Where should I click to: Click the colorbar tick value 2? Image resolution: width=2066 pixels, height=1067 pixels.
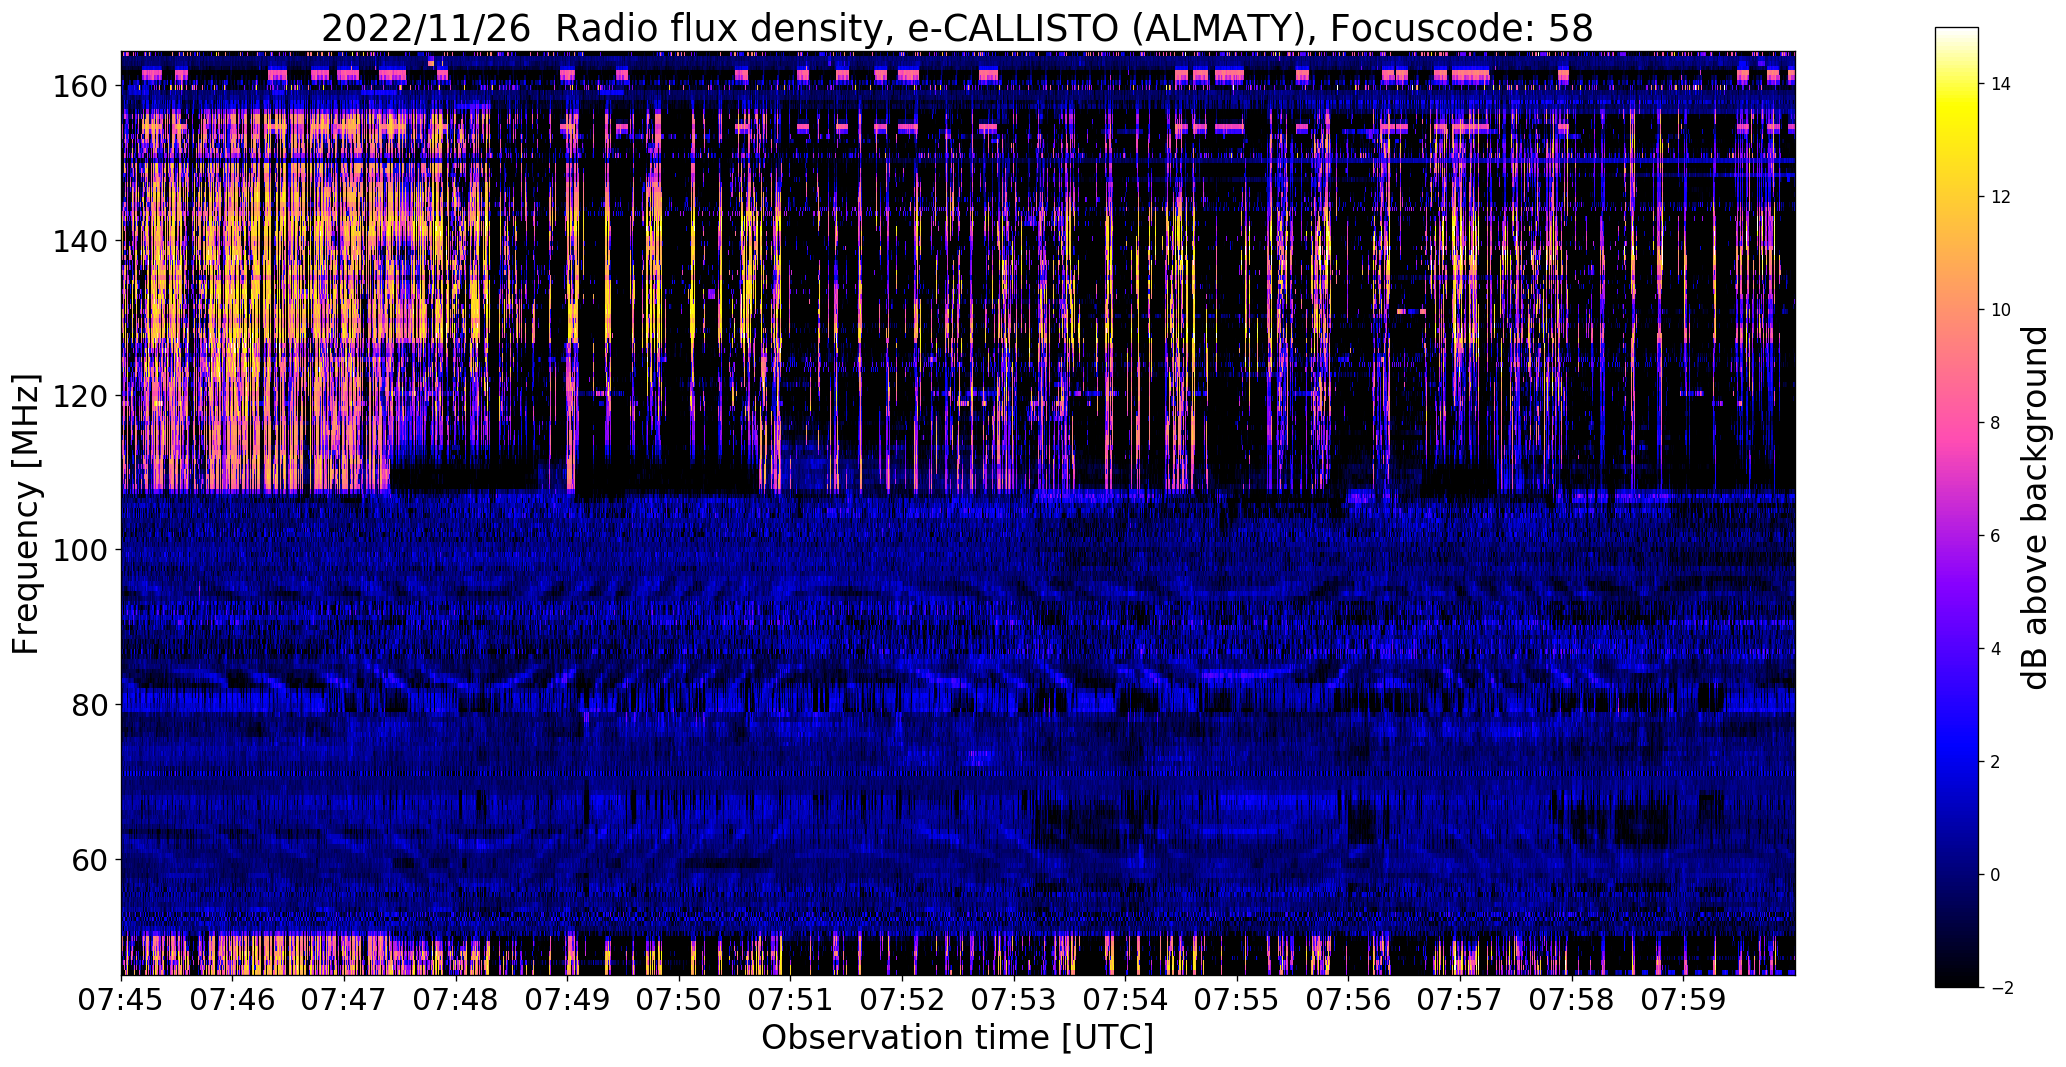tap(1996, 762)
